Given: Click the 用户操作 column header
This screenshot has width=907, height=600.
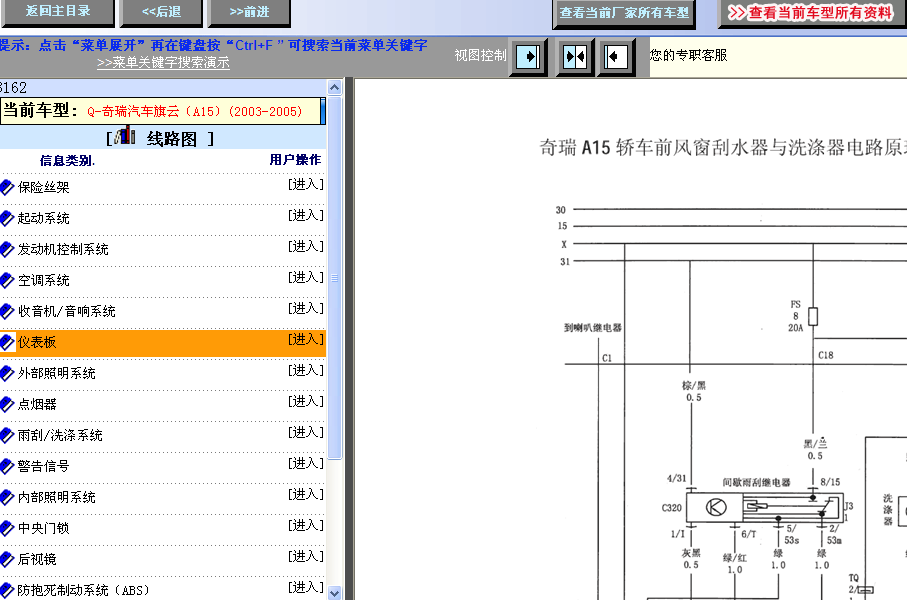Looking at the screenshot, I should click(x=295, y=160).
